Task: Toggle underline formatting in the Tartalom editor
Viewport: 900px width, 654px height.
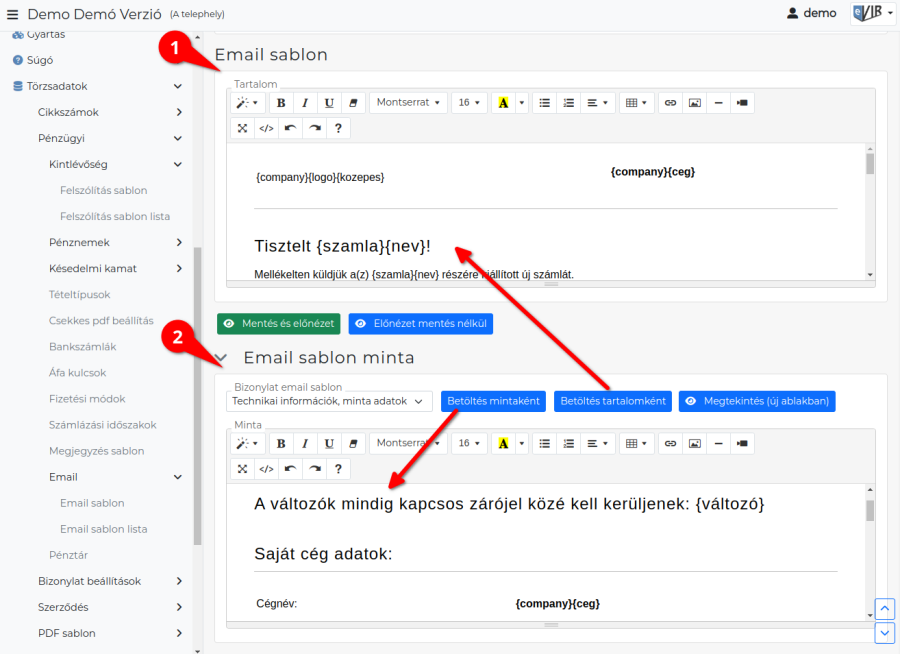Action: point(327,101)
